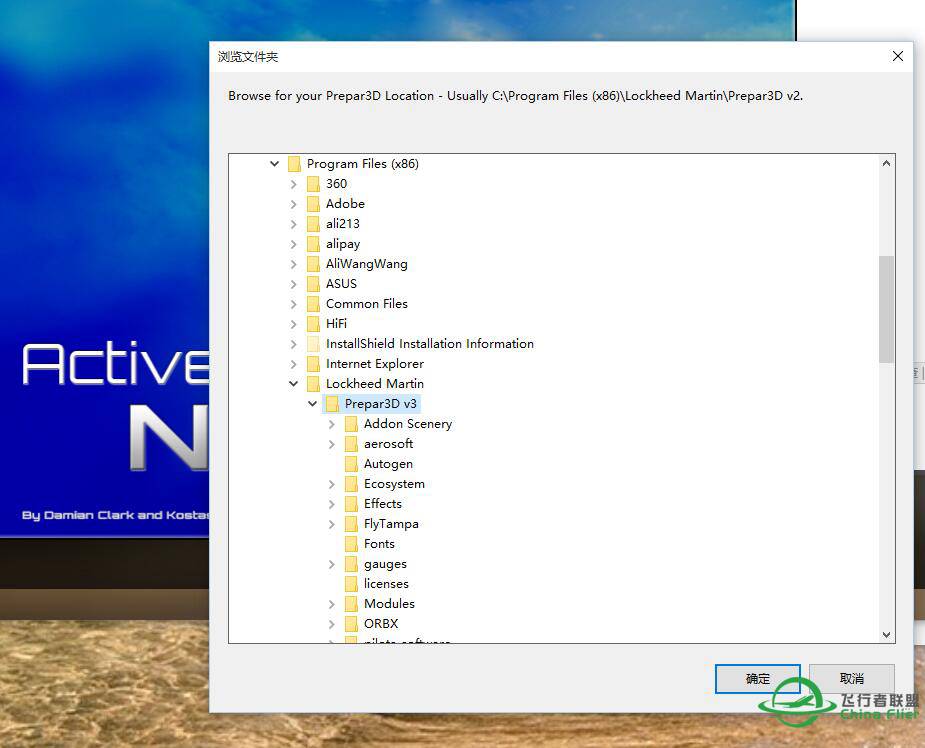Collapse the Prepar3D v3 folder
The image size is (925, 748).
pyautogui.click(x=313, y=404)
